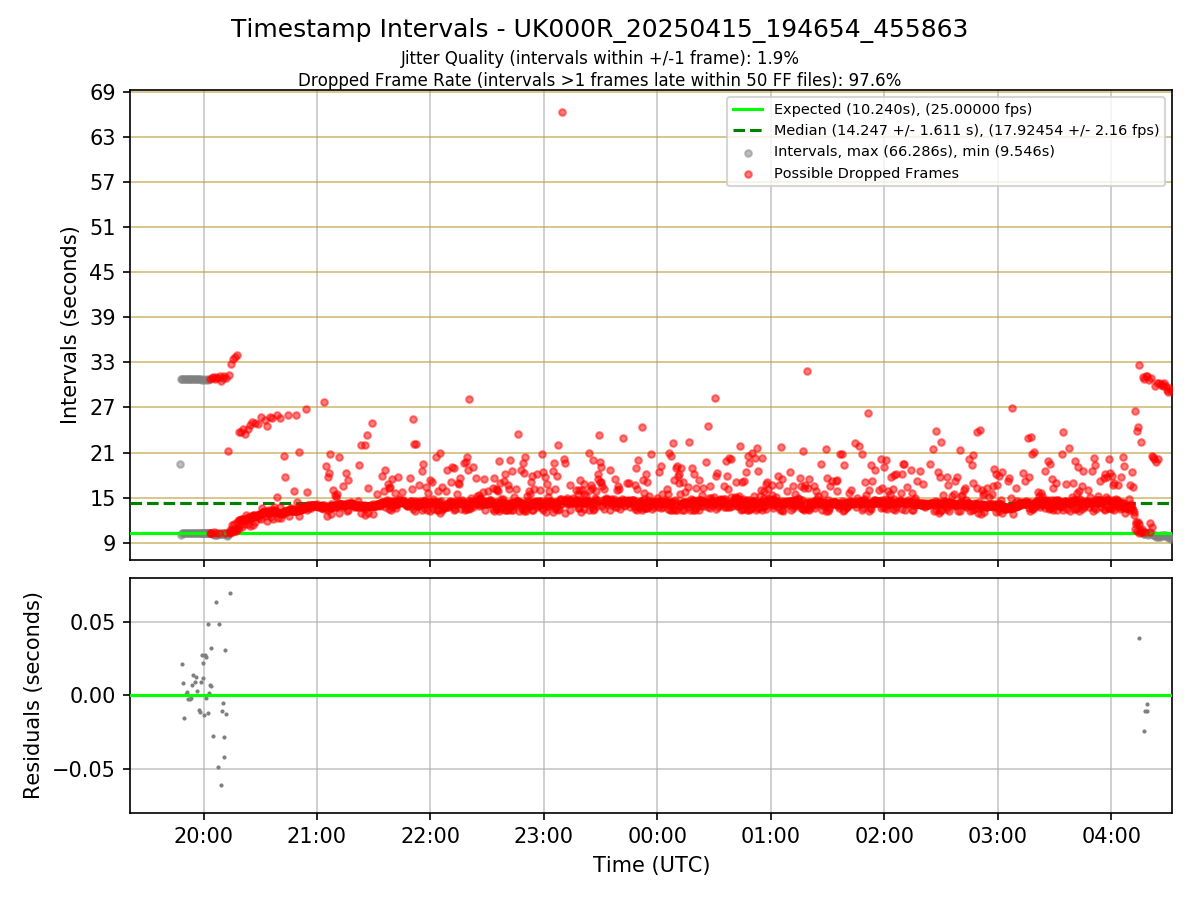Click the 'Residuals (seconds)' y-axis label
Screen dimensions: 1200x900
click(33, 695)
